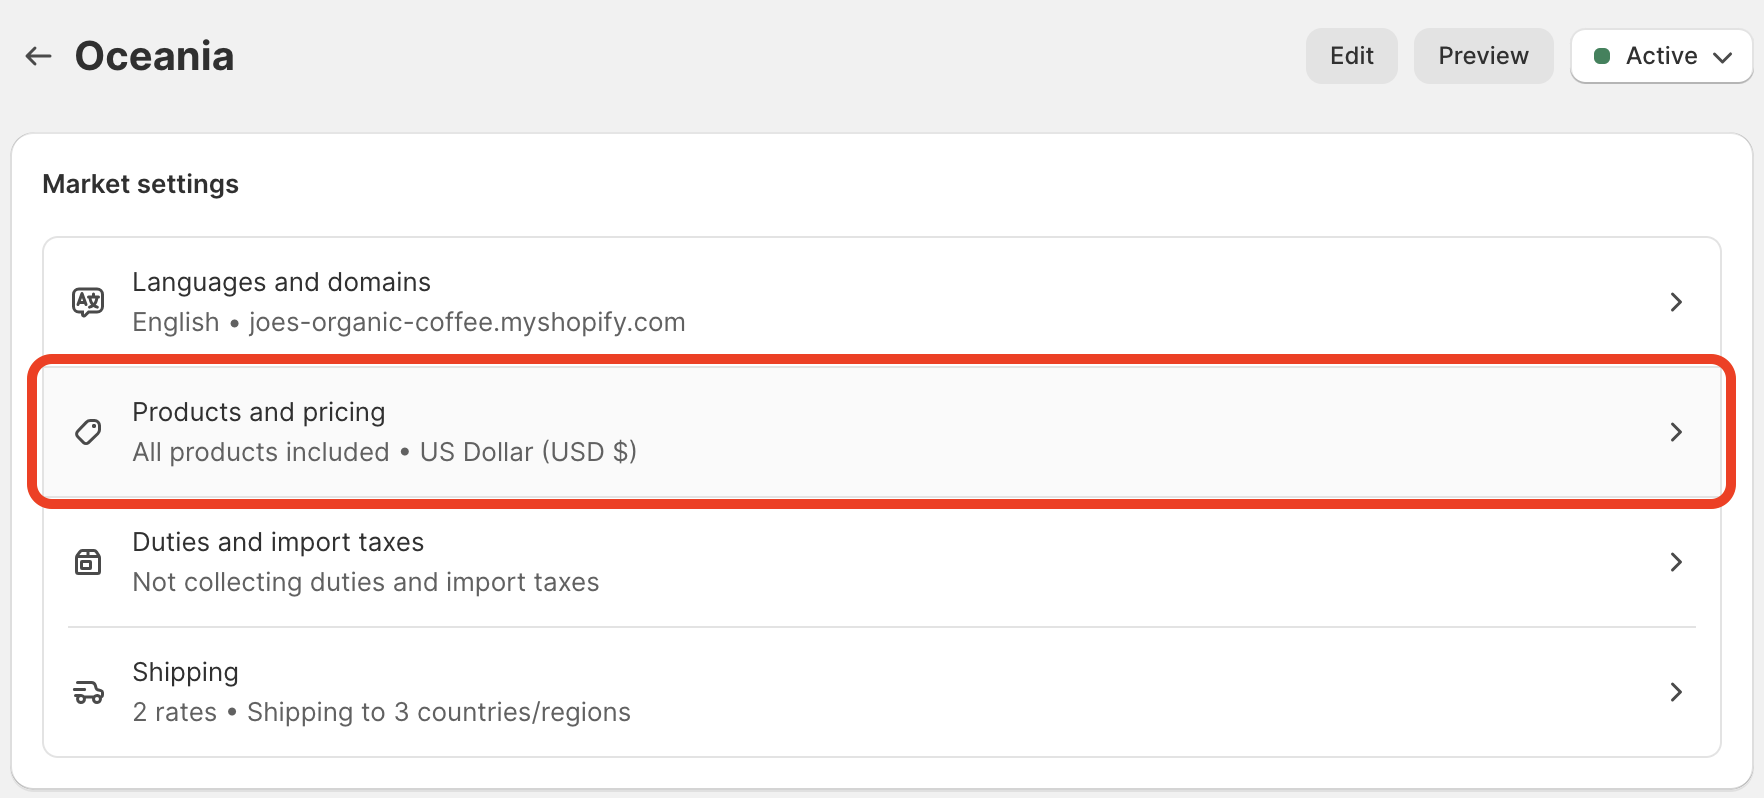Click the languages translation icon
This screenshot has height=798, width=1764.
tap(88, 301)
